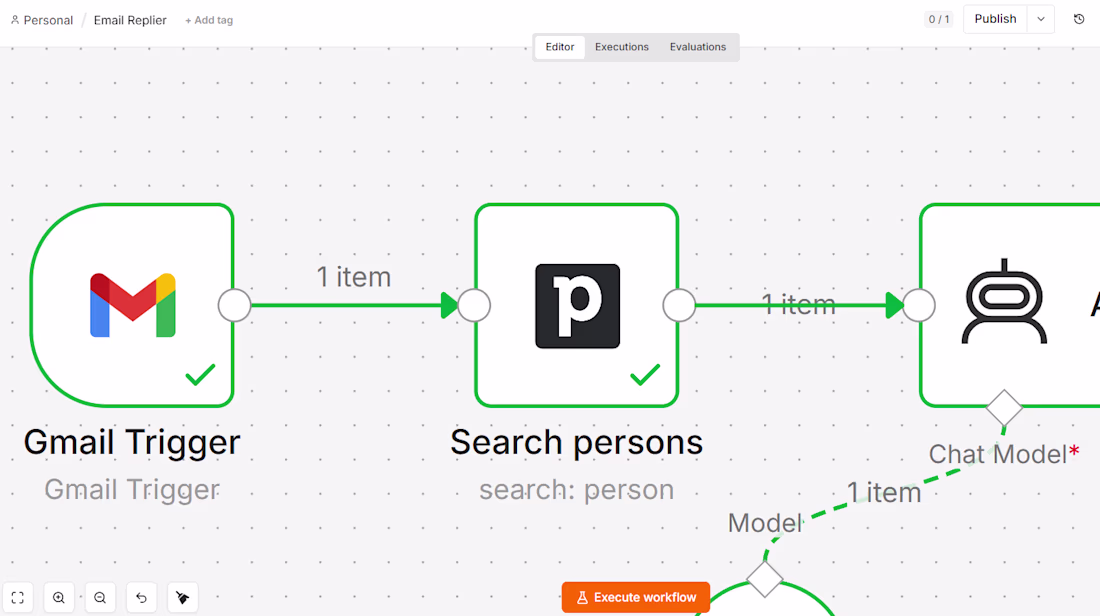Open workflow history clock icon

point(1079,19)
